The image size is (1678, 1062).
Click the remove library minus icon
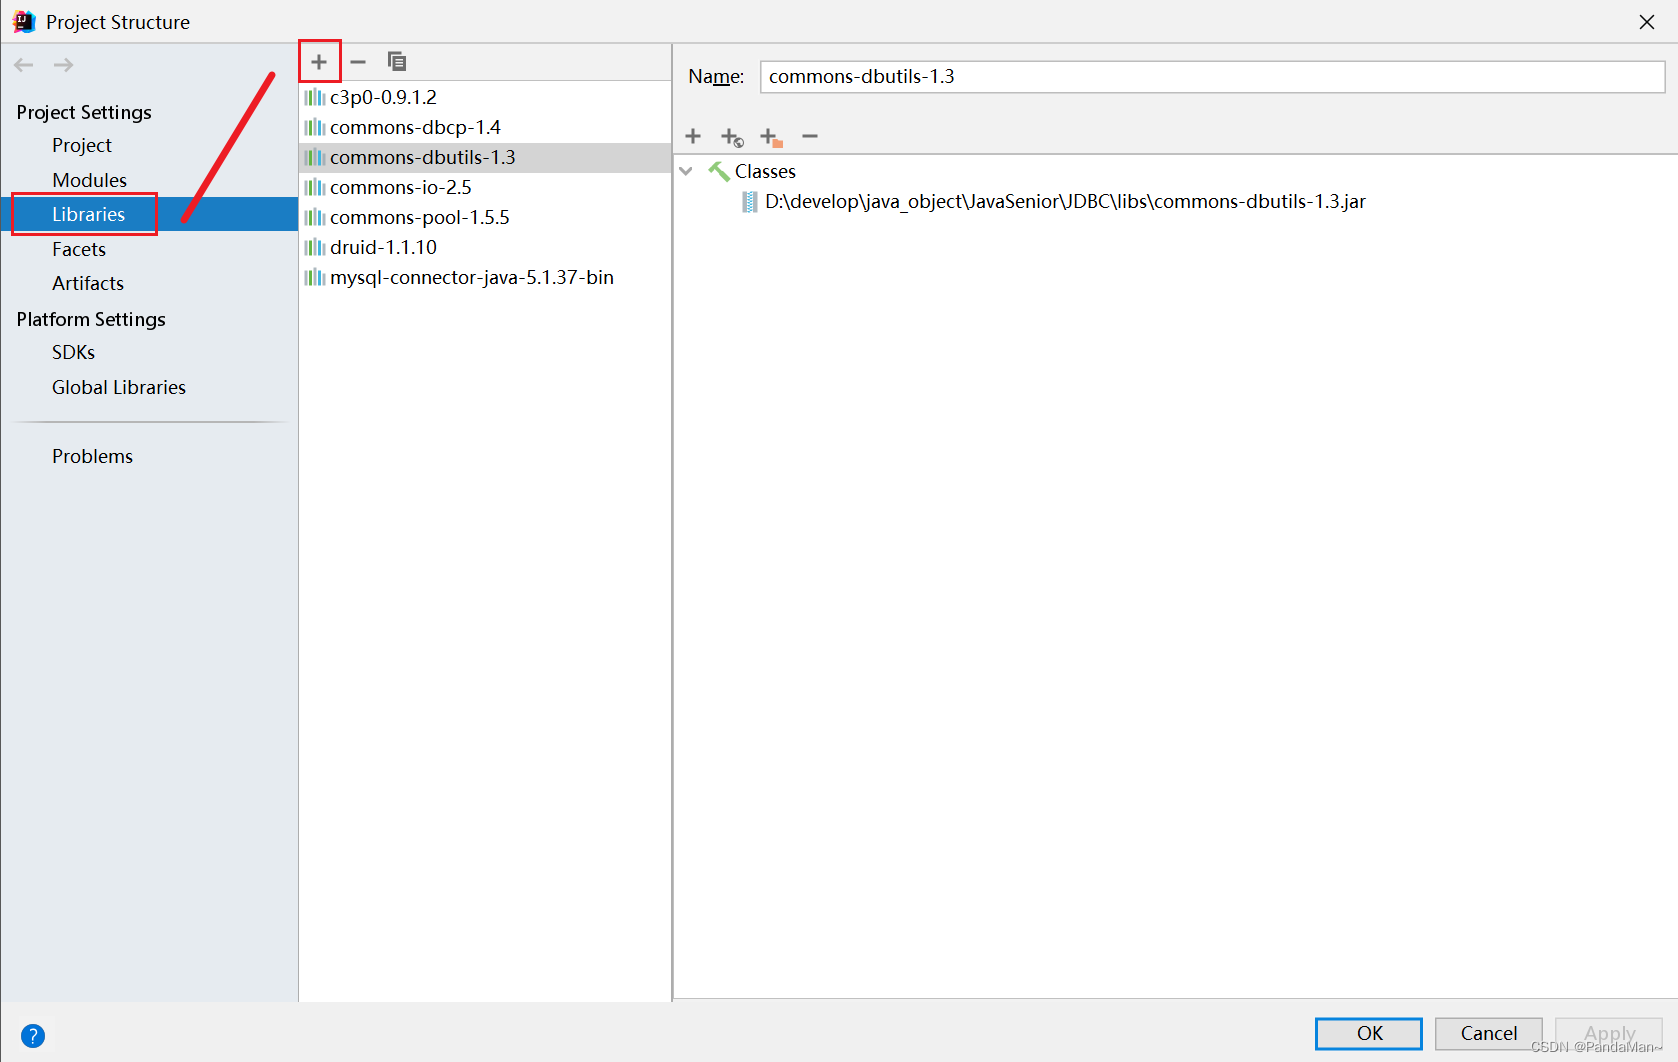coord(358,62)
